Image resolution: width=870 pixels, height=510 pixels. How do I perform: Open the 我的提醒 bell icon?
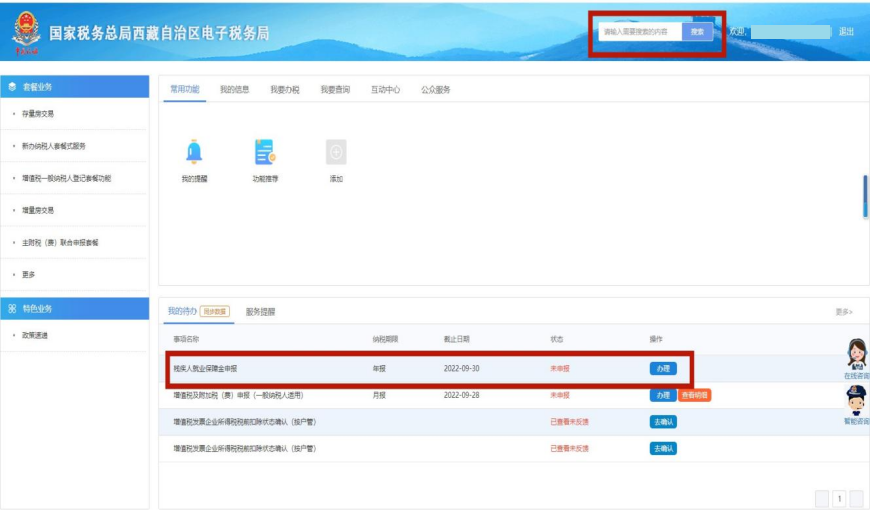[x=194, y=152]
